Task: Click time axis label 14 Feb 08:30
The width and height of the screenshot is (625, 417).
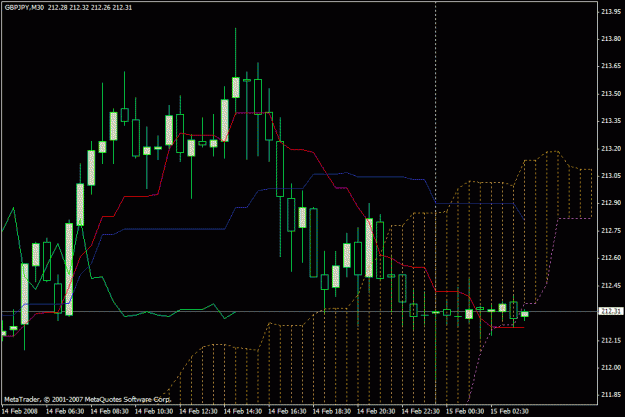Action: click(x=110, y=411)
